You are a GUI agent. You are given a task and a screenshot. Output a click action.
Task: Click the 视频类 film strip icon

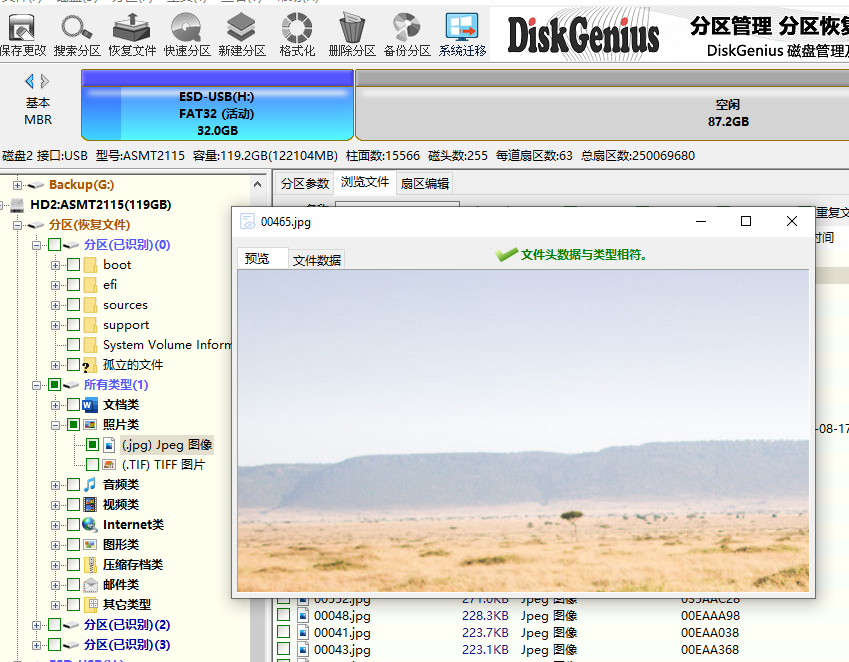(90, 504)
